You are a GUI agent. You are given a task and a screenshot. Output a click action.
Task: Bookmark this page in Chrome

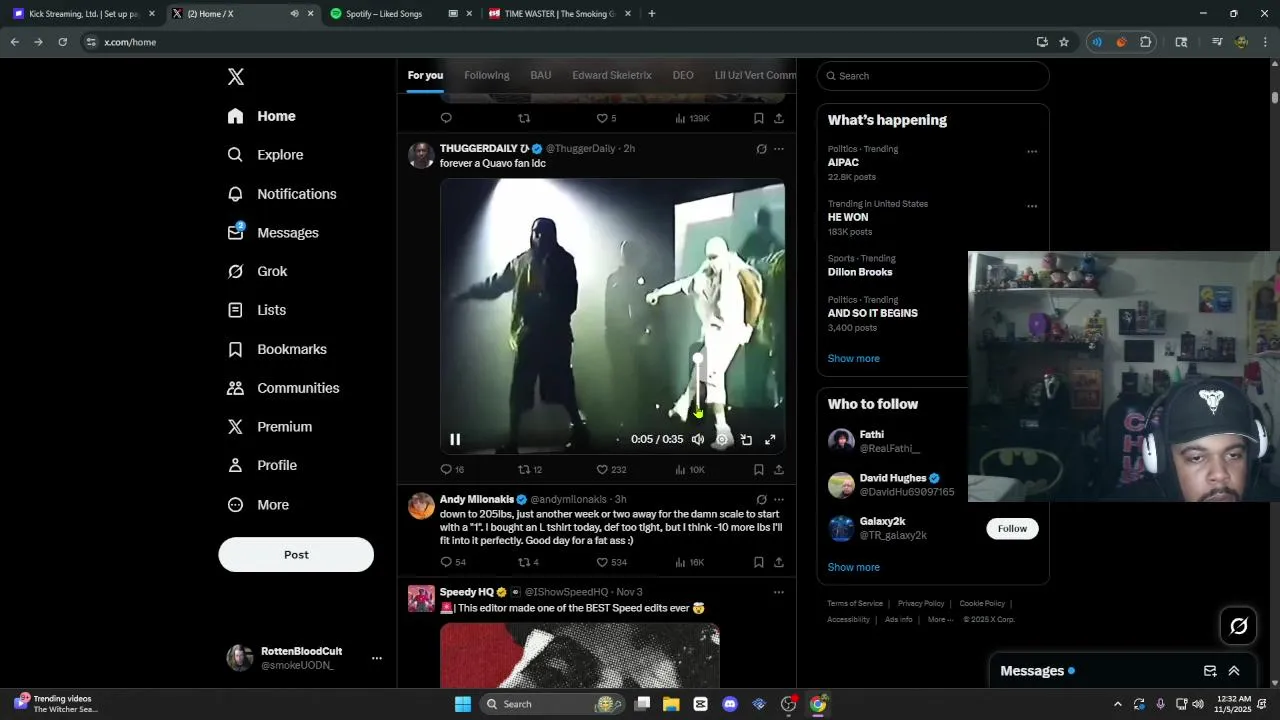pos(1064,42)
